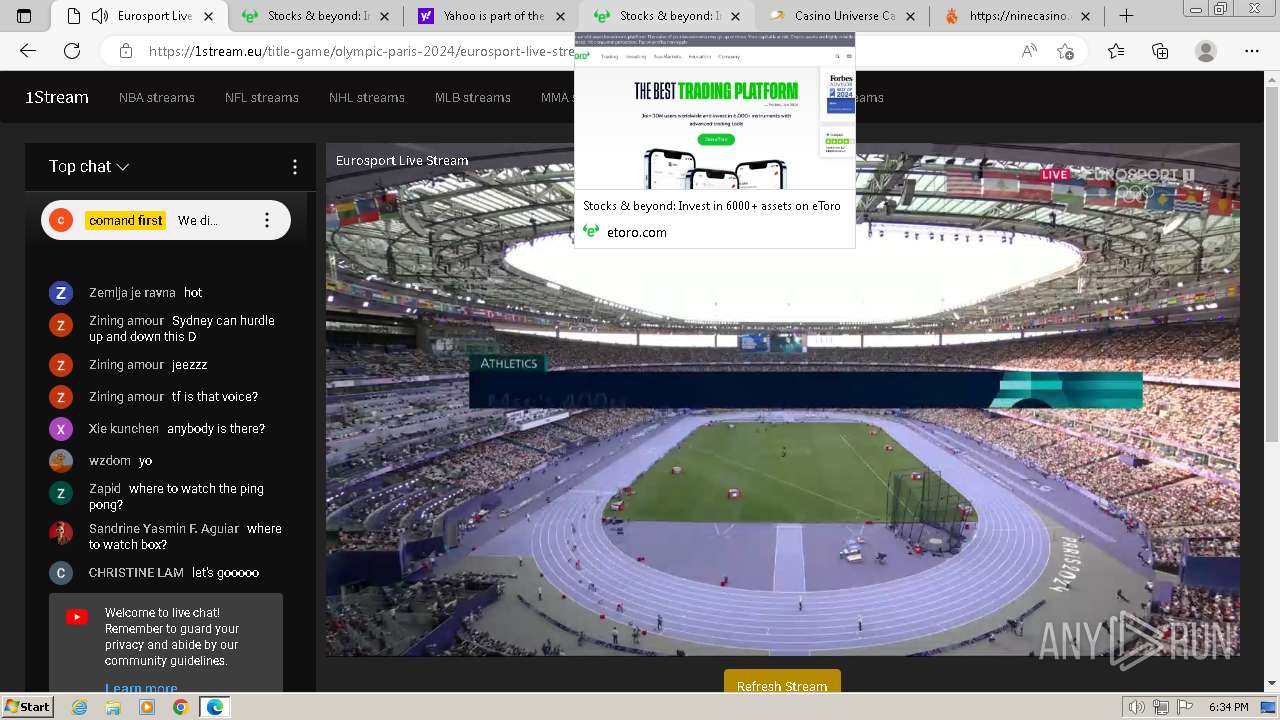Open File Explorer from the taskbar
1280x720 pixels.
coord(113,707)
